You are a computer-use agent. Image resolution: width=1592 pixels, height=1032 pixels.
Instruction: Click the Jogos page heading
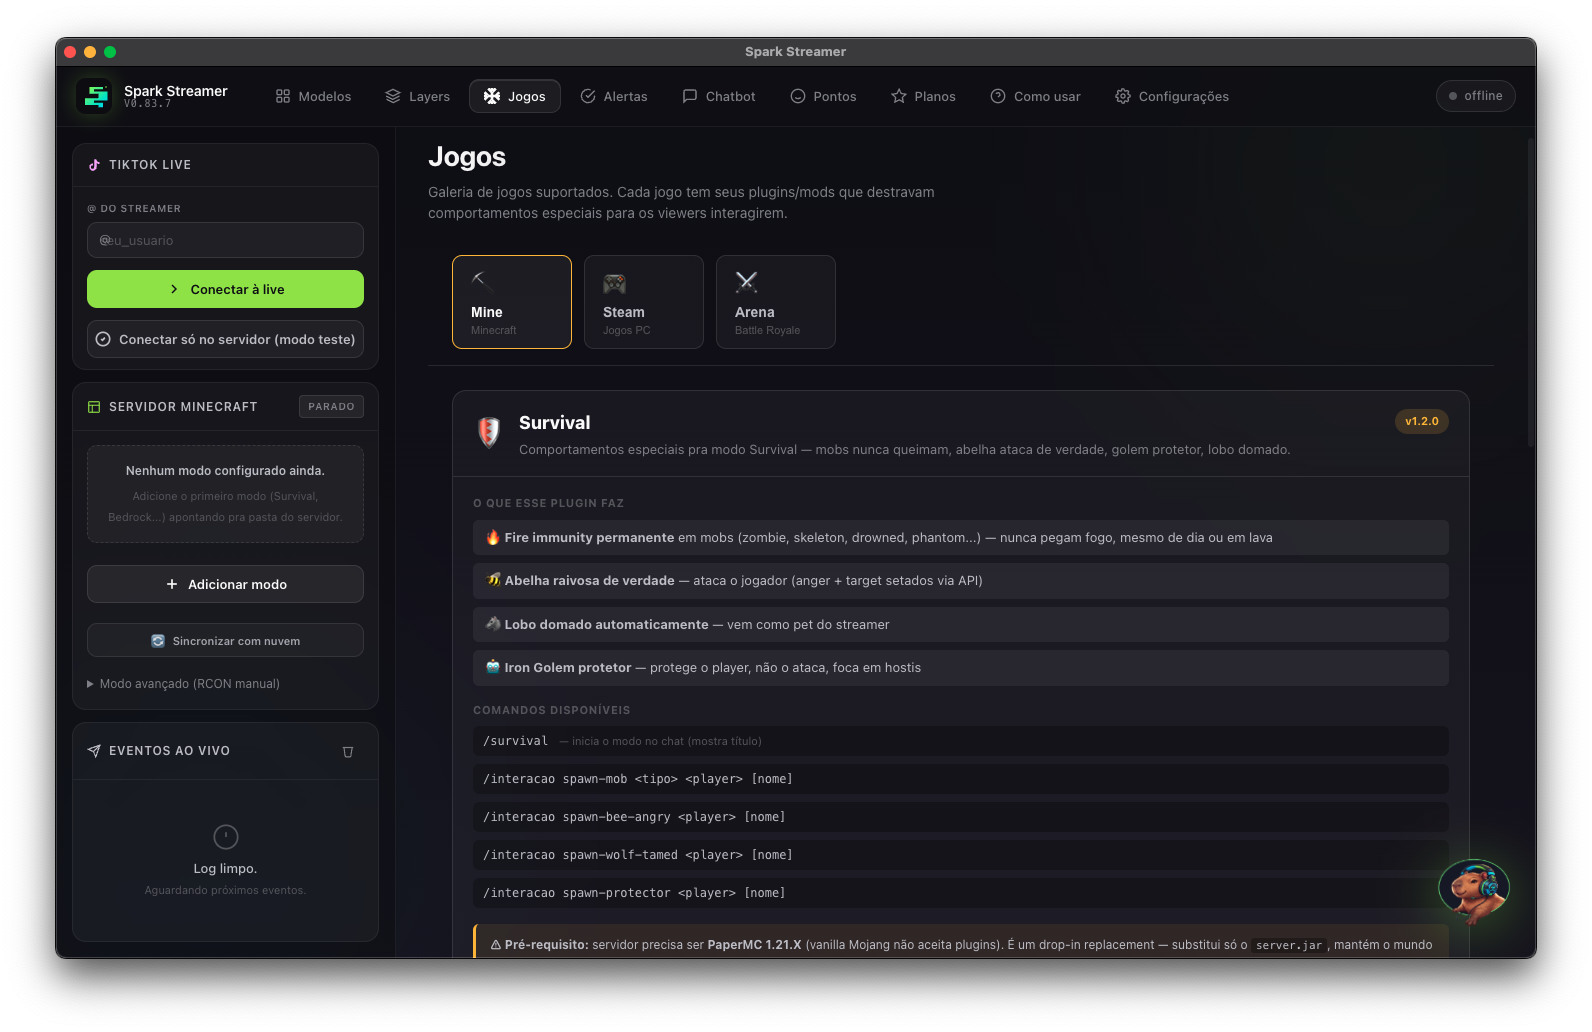pos(467,157)
